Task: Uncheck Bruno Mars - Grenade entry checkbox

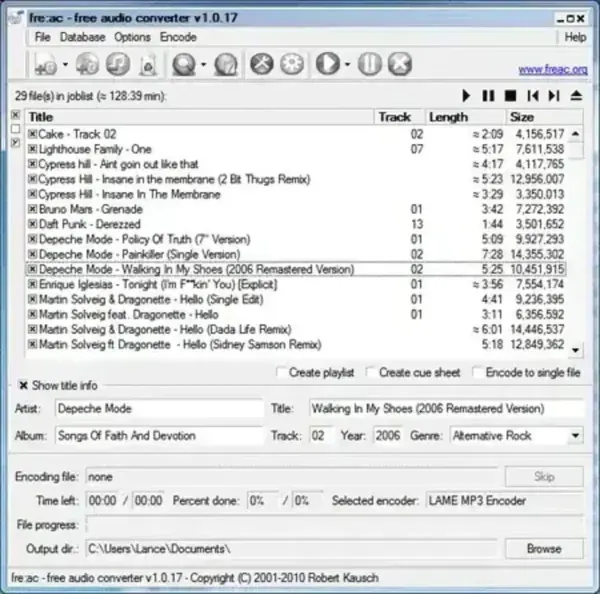Action: pyautogui.click(x=32, y=209)
